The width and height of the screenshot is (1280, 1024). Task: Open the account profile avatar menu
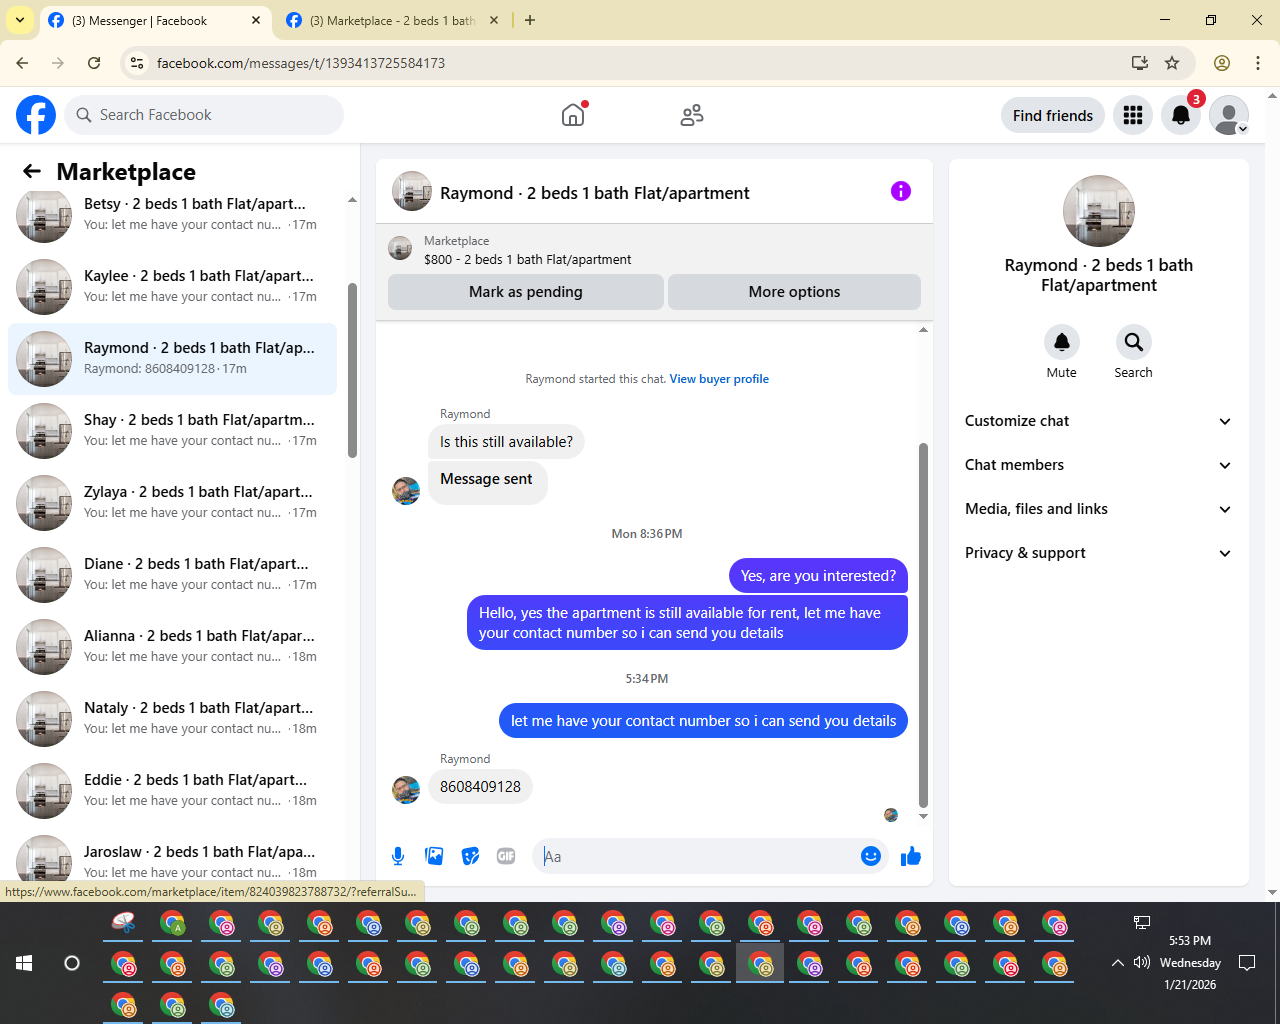tap(1229, 115)
